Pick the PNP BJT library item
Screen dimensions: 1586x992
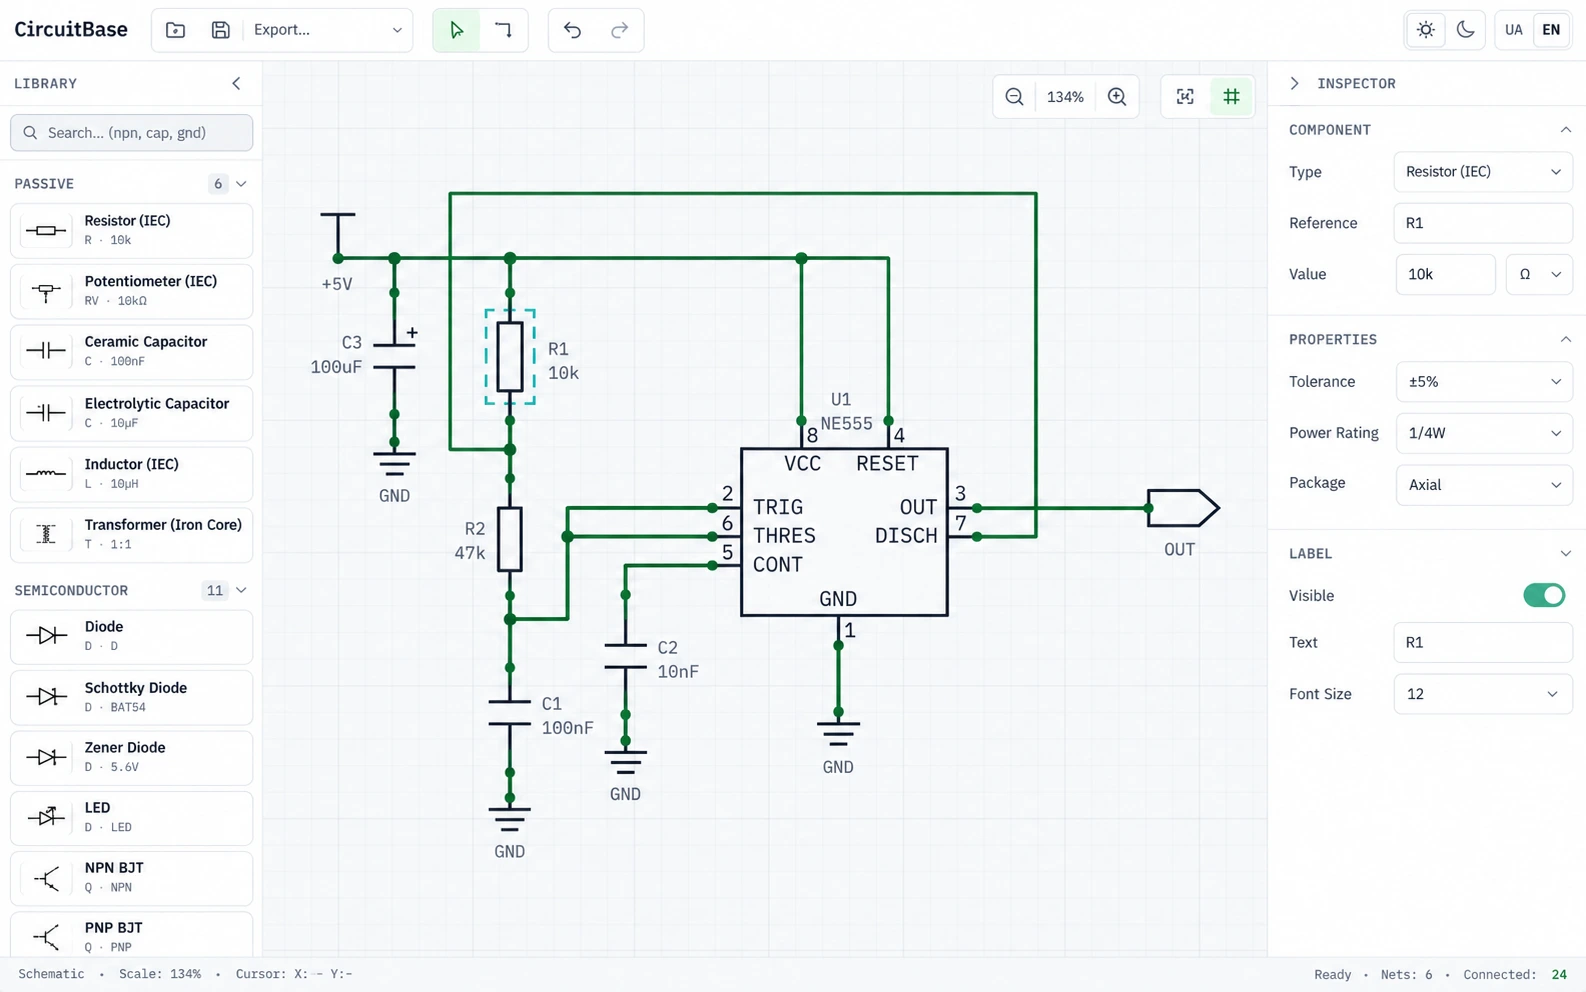pyautogui.click(x=131, y=934)
